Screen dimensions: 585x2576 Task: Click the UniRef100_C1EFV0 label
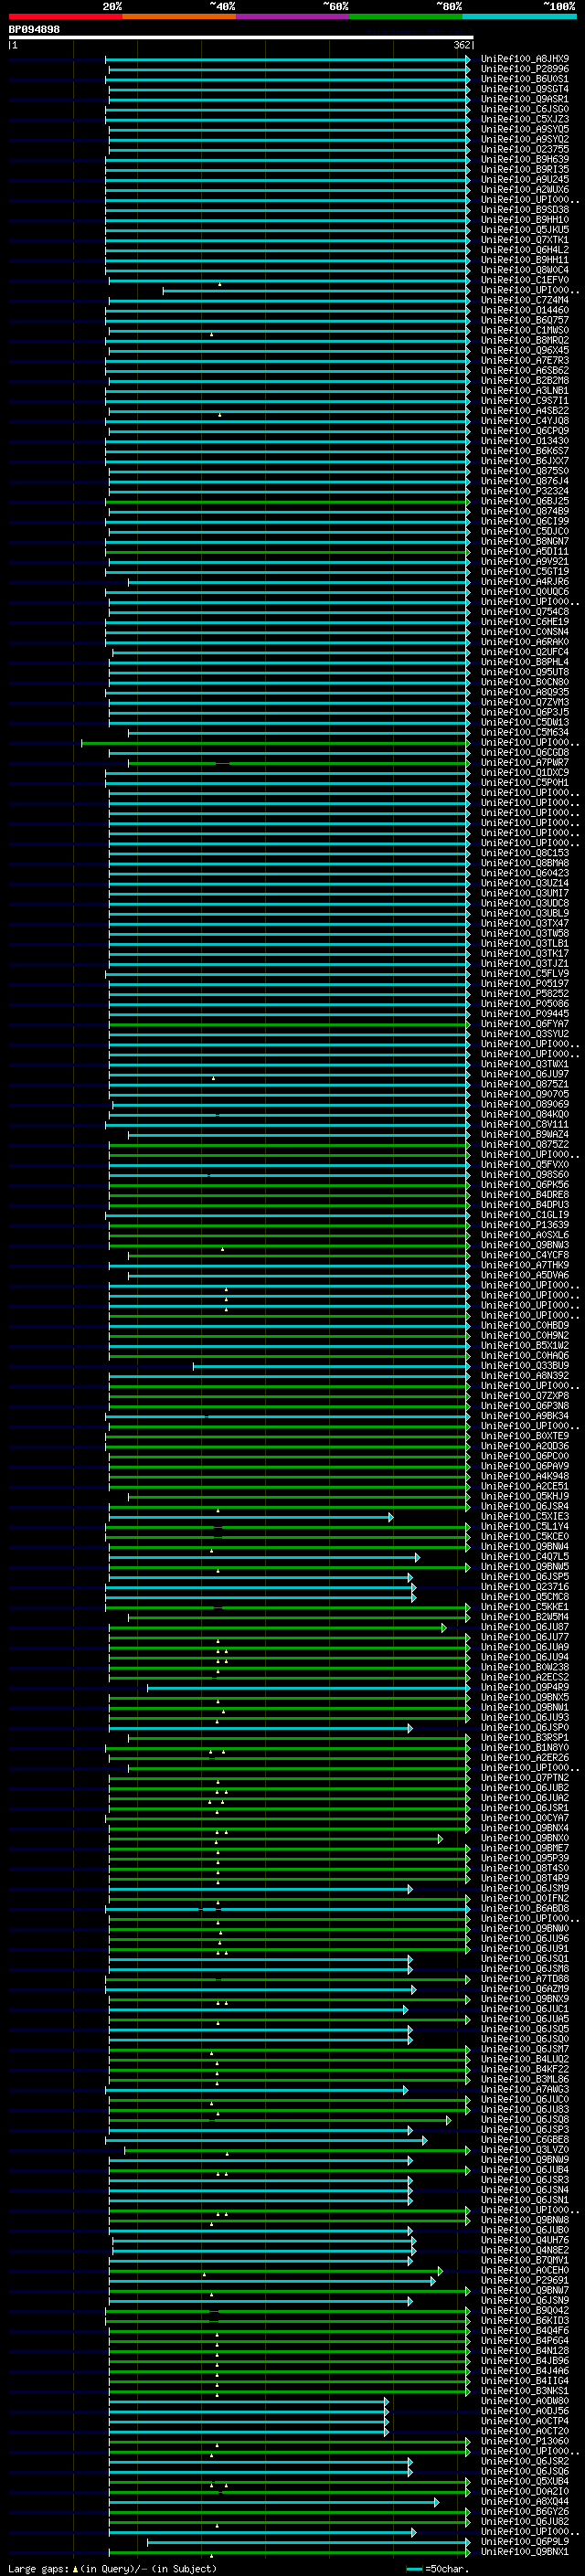tap(525, 280)
